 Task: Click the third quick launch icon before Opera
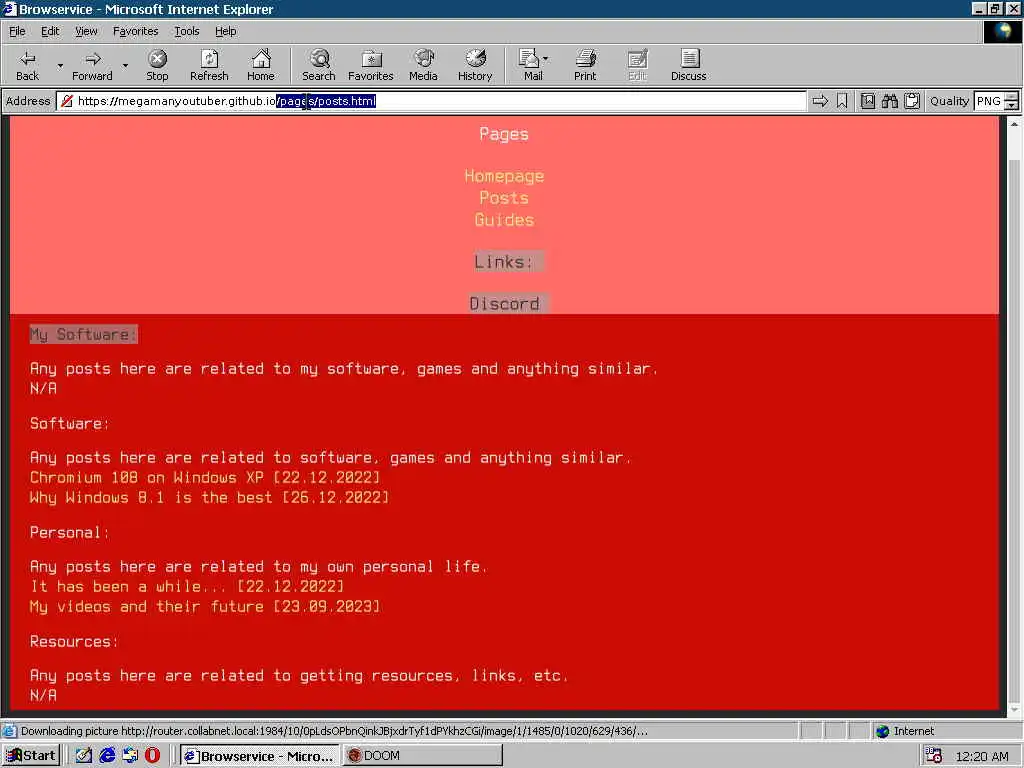[130, 756]
